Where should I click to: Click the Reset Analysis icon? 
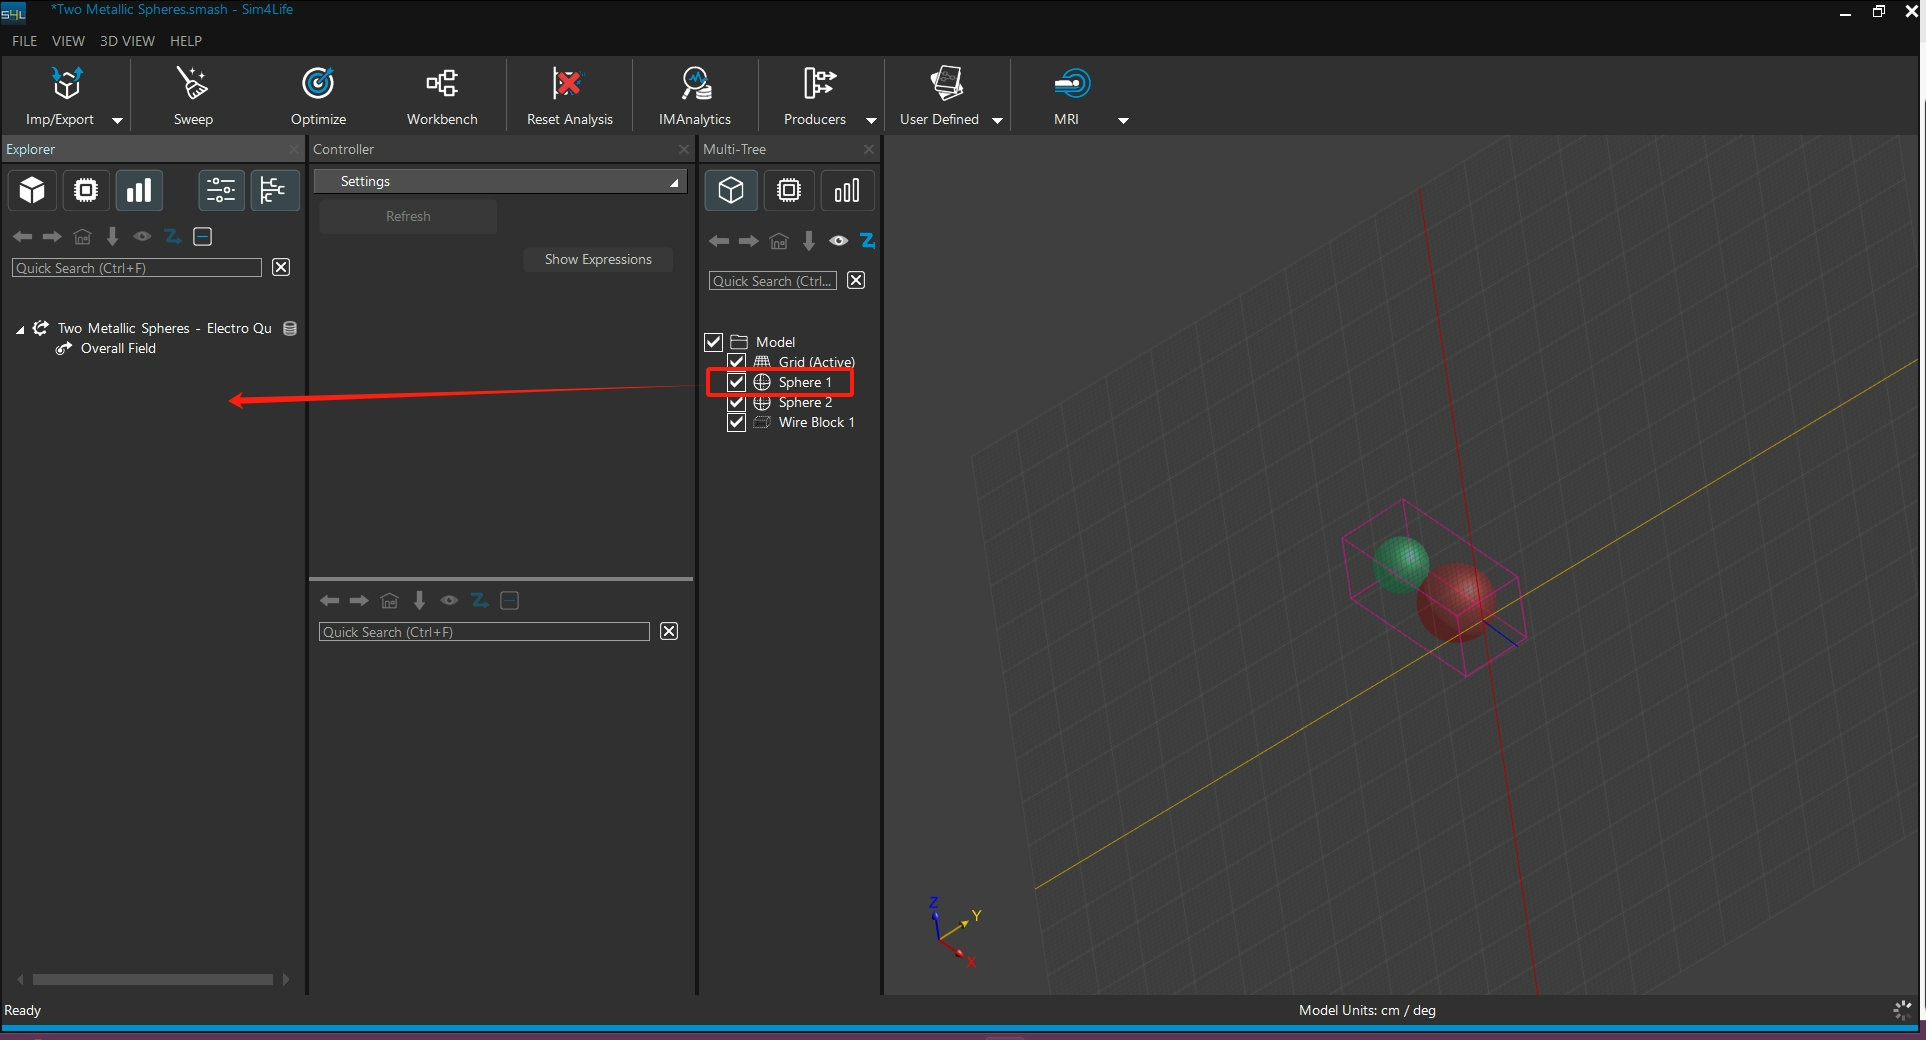tap(568, 84)
